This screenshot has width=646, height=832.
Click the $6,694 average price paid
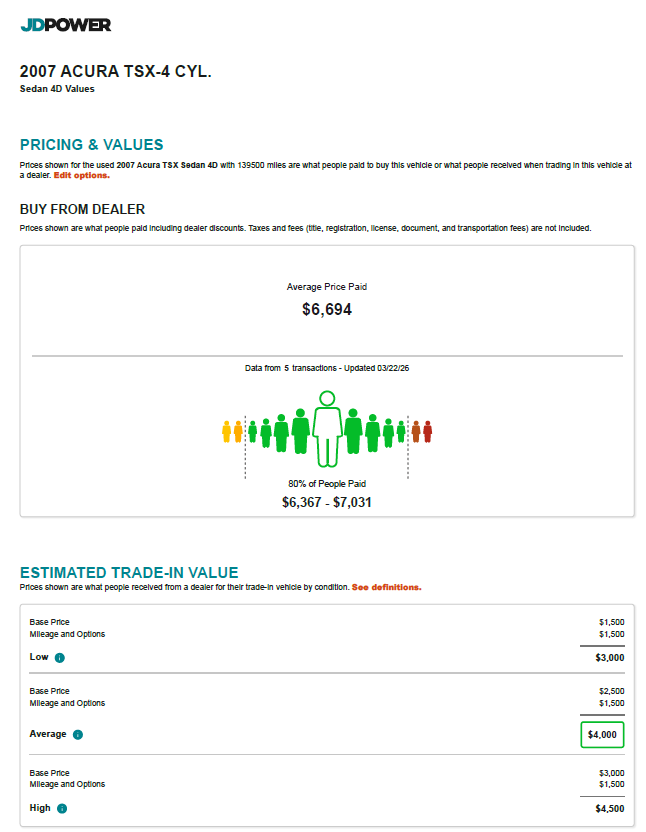click(x=327, y=309)
